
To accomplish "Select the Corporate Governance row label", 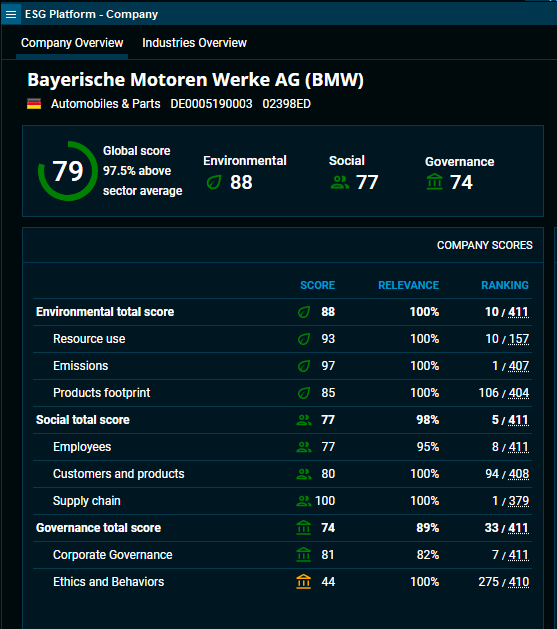I will point(113,555).
